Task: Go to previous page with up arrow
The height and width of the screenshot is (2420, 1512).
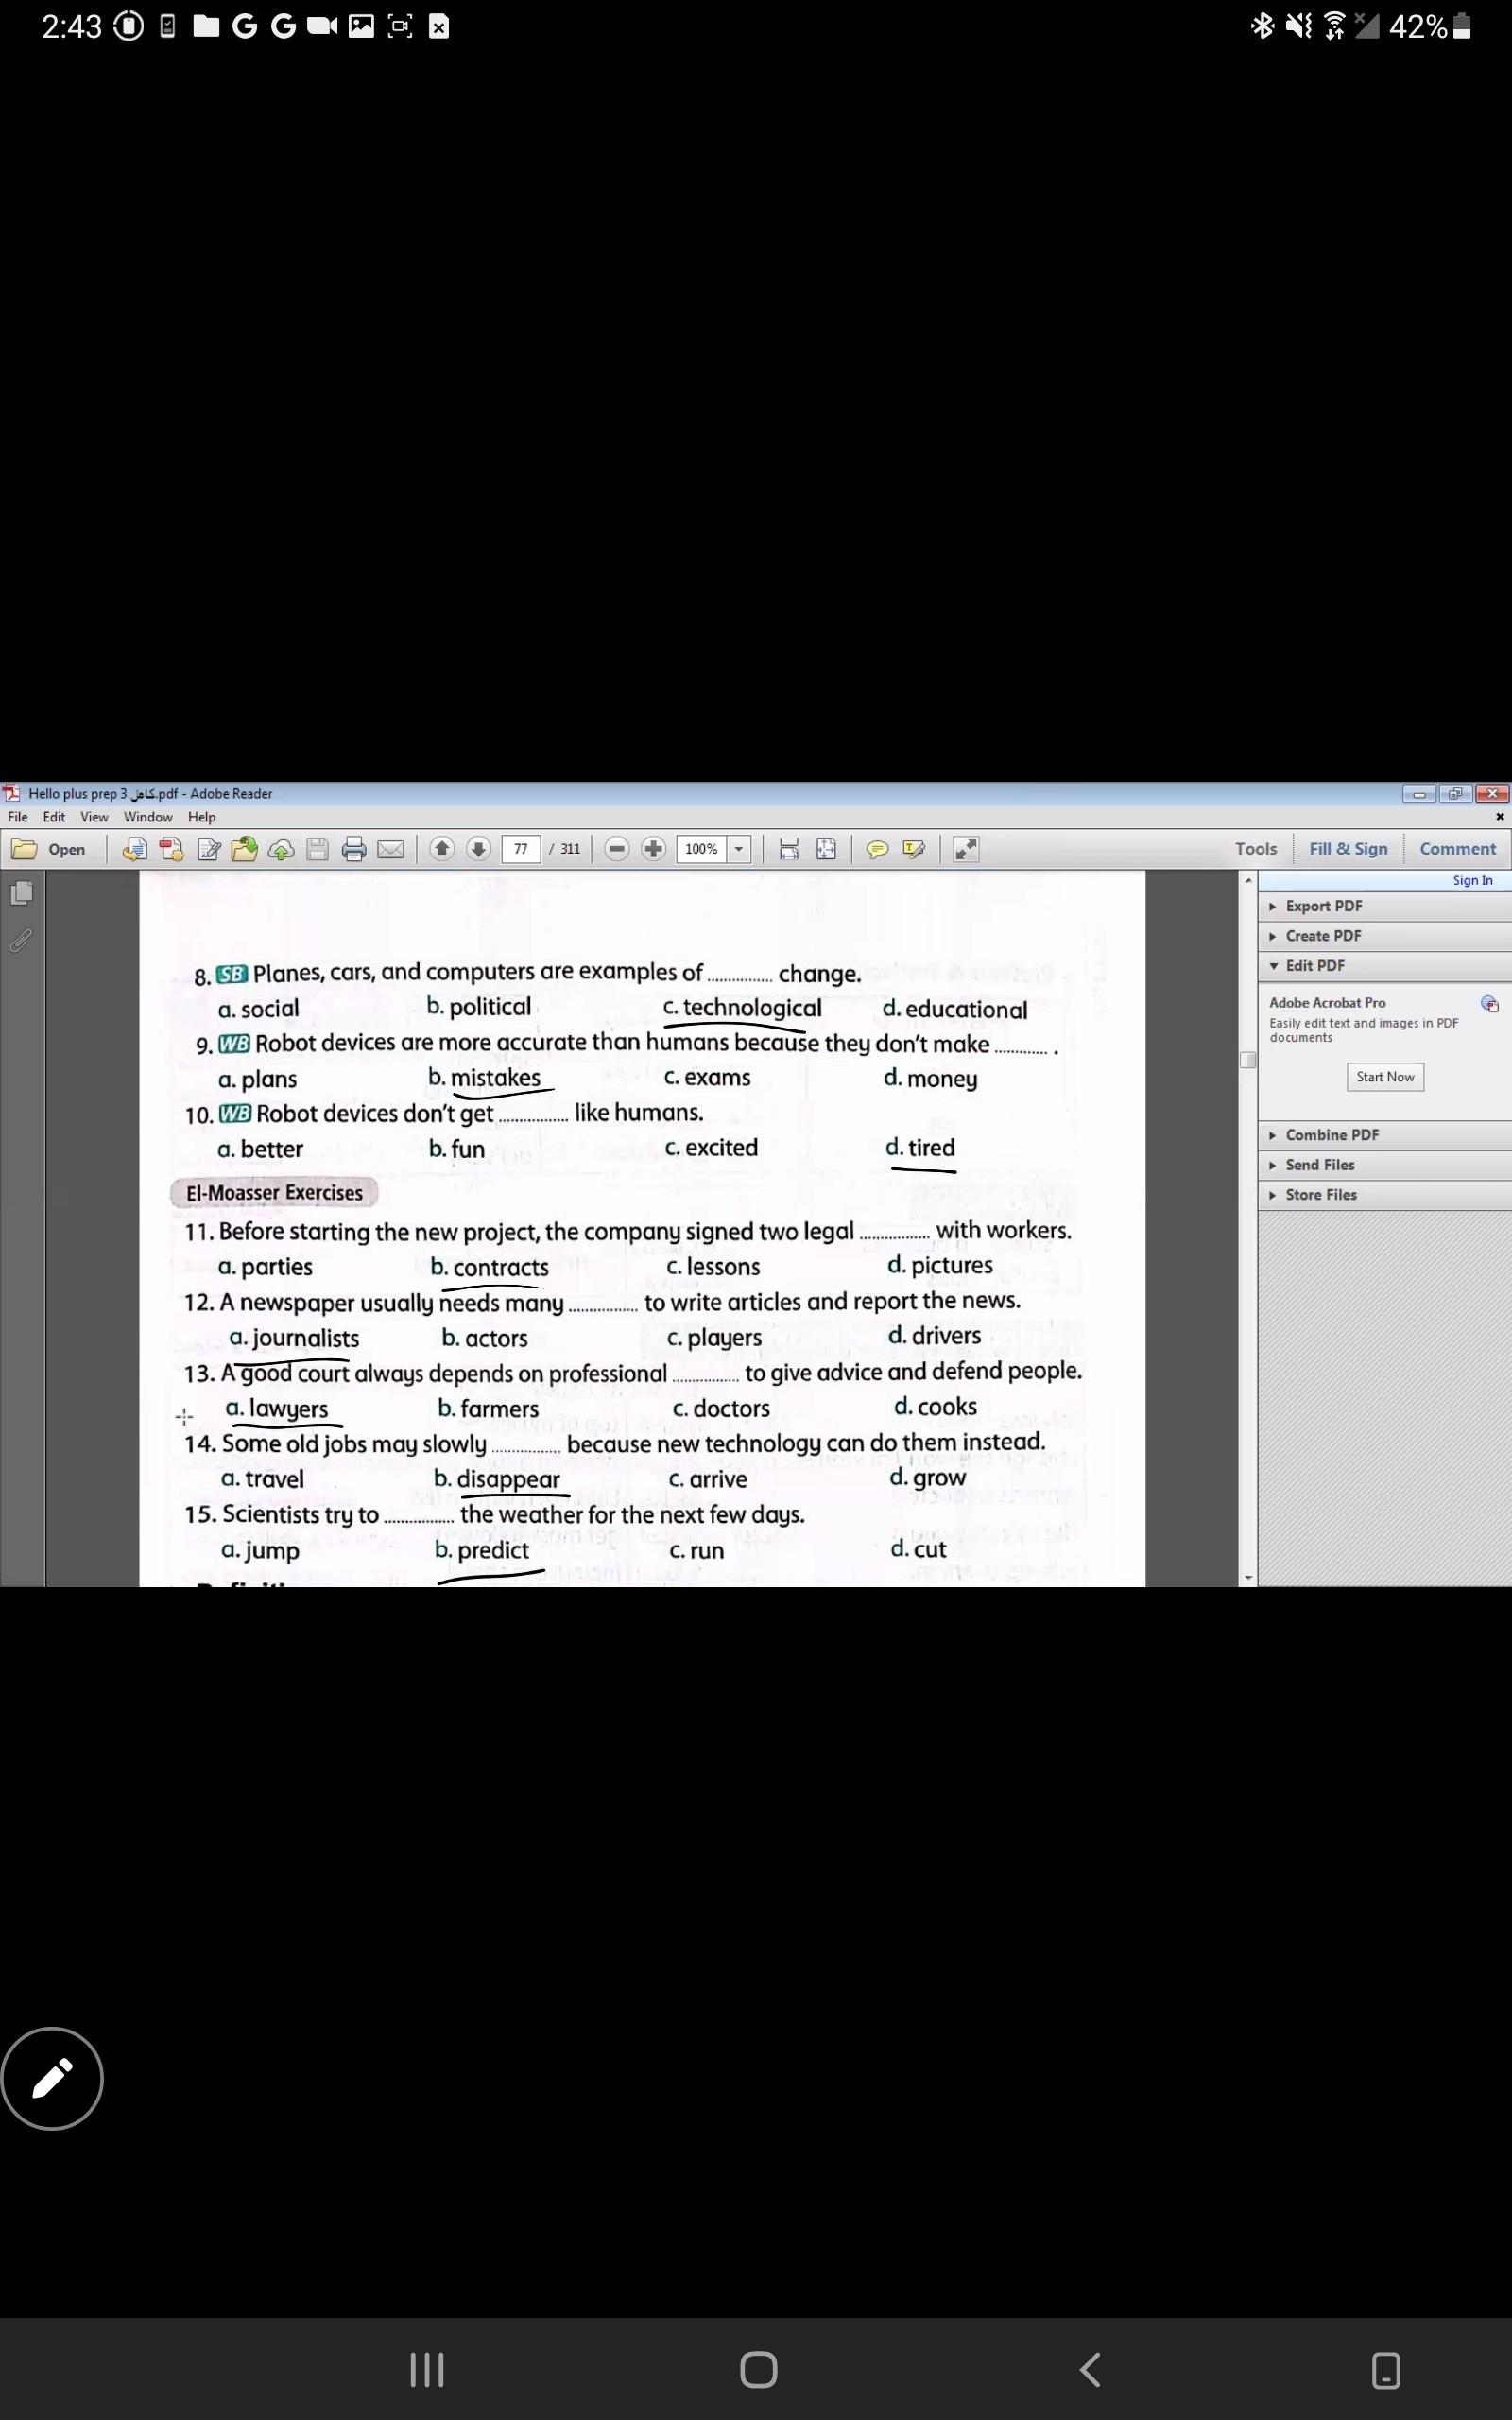Action: [441, 849]
